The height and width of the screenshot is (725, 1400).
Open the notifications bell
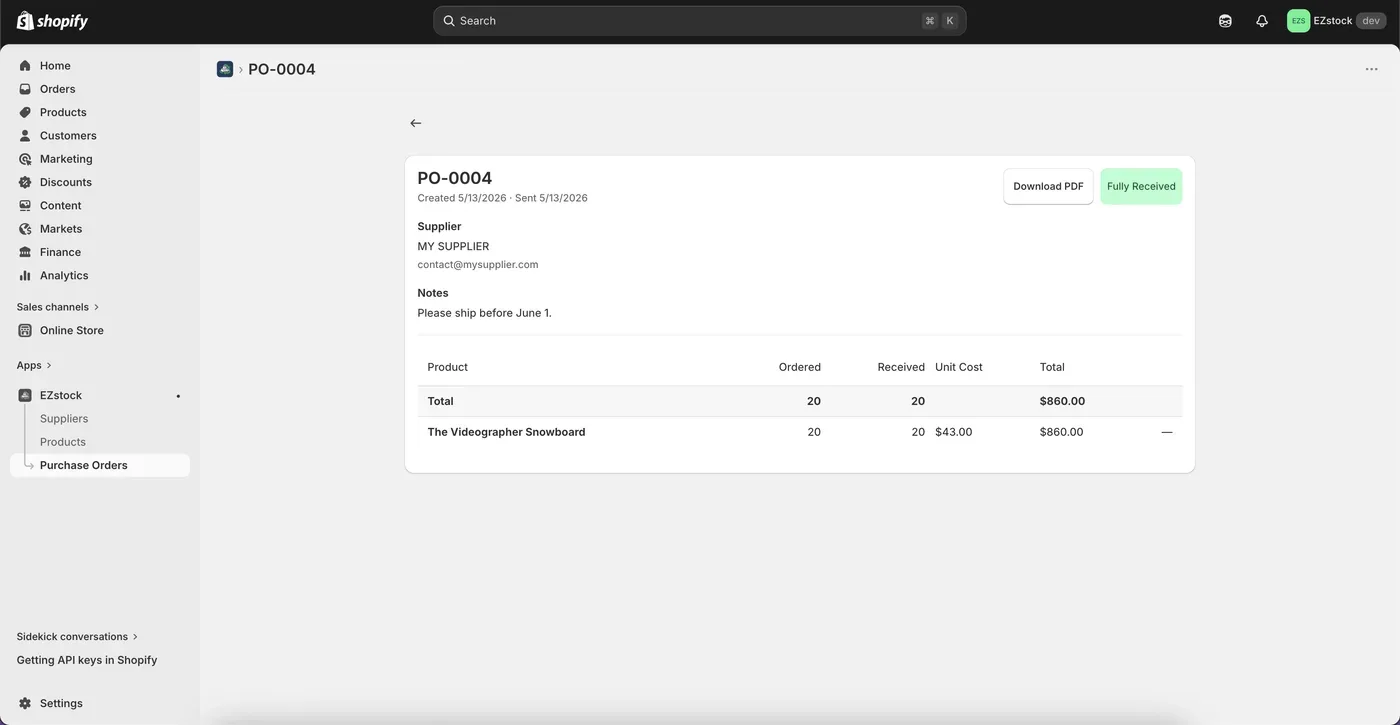(x=1262, y=21)
